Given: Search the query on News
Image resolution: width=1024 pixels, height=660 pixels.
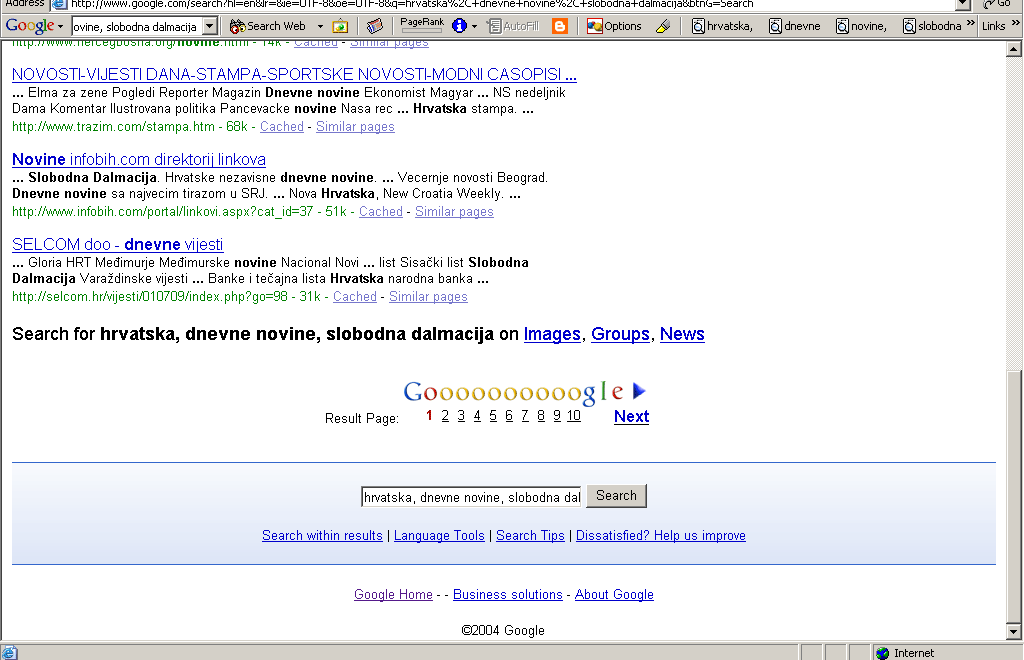Looking at the screenshot, I should point(682,334).
